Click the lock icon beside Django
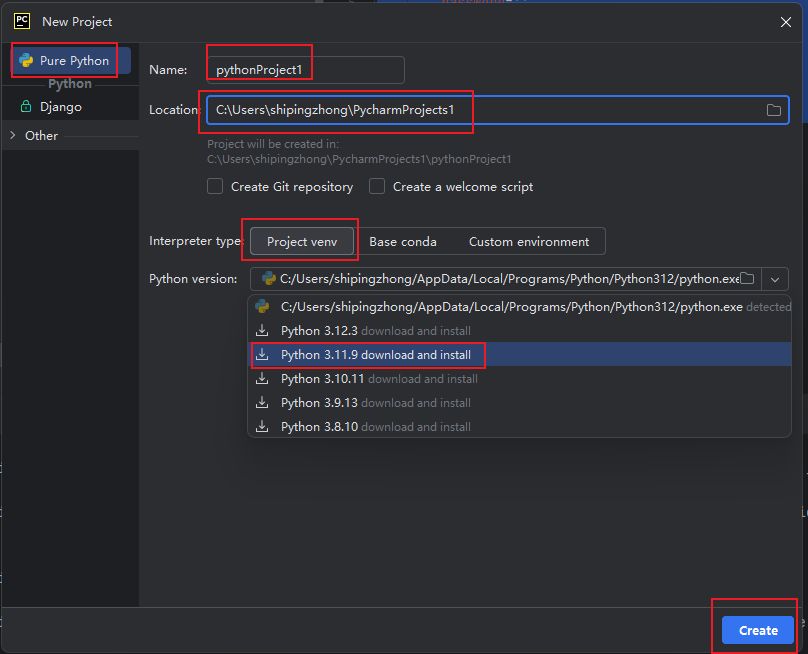 click(x=26, y=107)
